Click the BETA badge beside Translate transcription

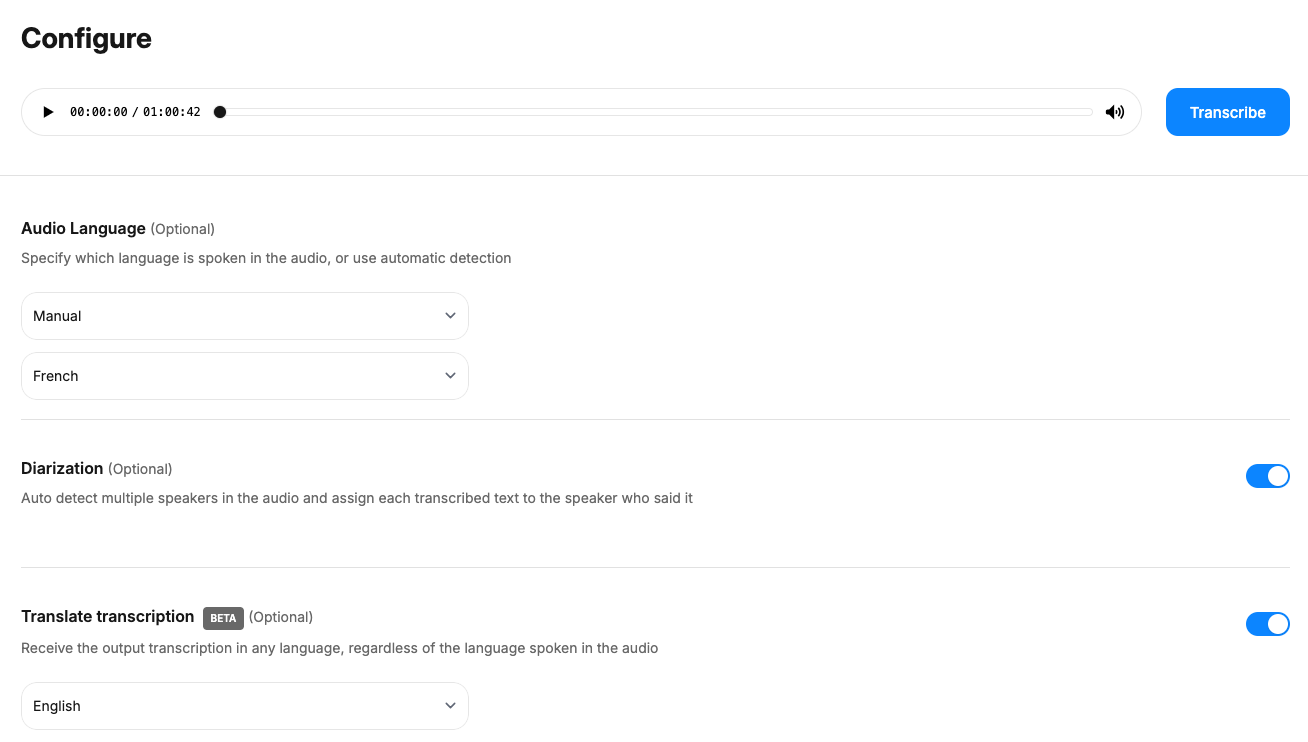pyautogui.click(x=223, y=618)
